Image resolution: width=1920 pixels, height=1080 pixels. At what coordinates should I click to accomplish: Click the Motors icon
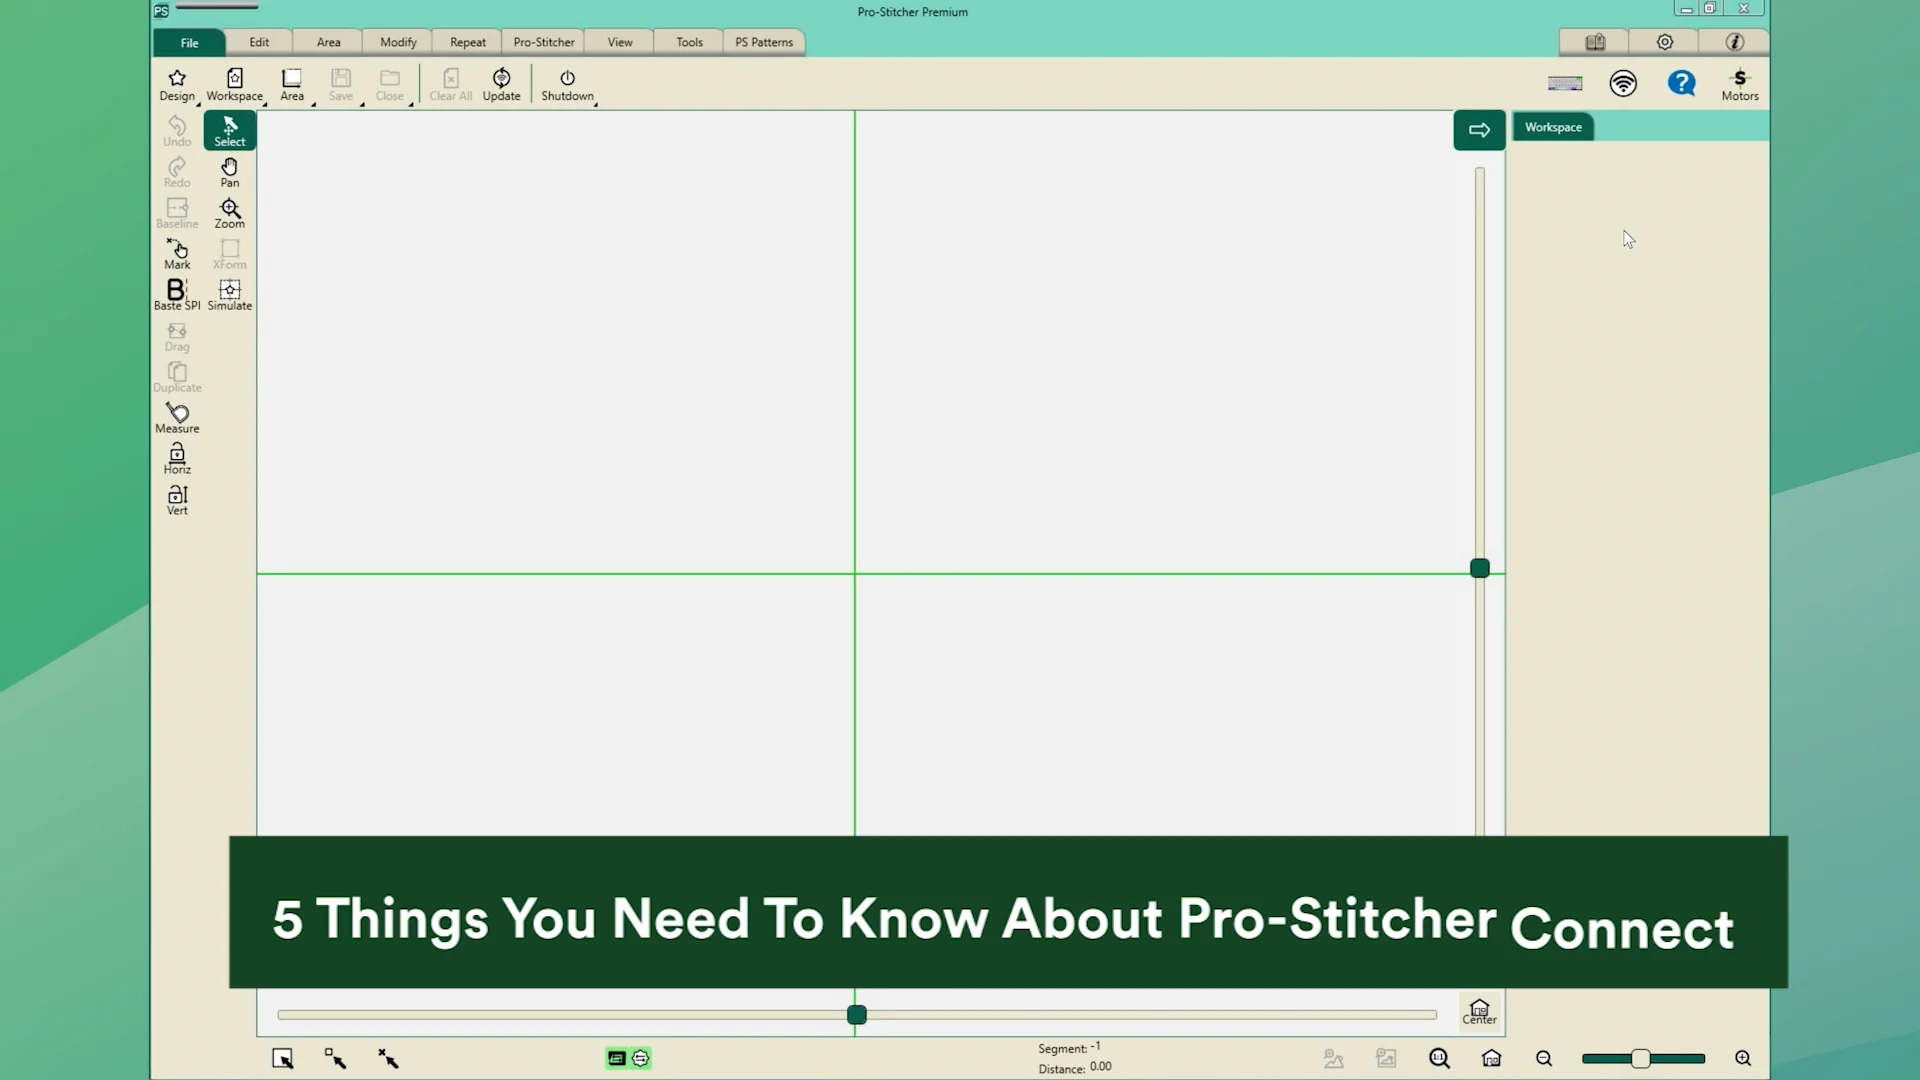click(x=1740, y=85)
